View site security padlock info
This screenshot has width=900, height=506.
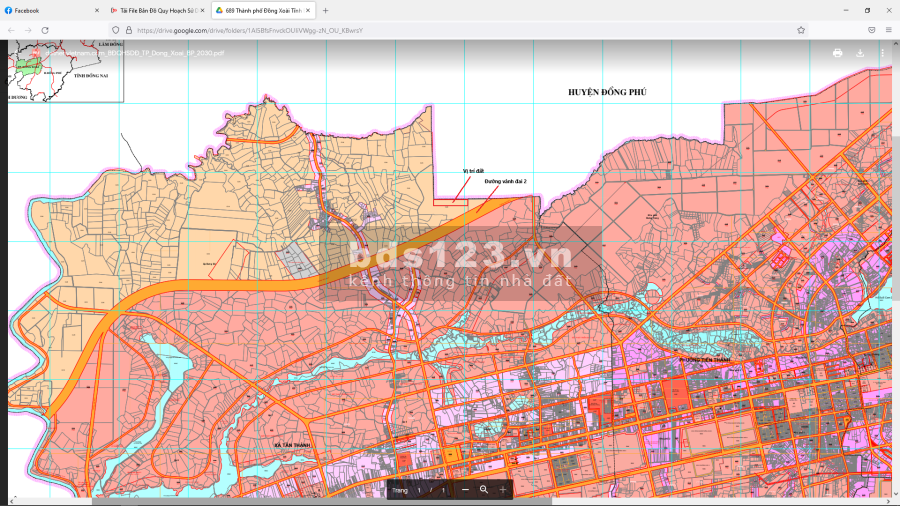[x=129, y=30]
